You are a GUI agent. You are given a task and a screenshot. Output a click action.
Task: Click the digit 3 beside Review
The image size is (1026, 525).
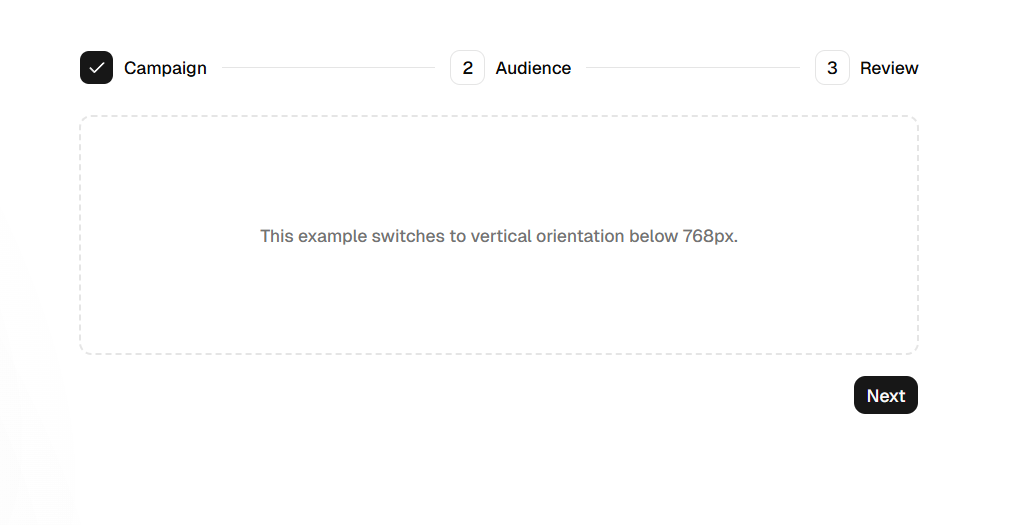tap(832, 68)
